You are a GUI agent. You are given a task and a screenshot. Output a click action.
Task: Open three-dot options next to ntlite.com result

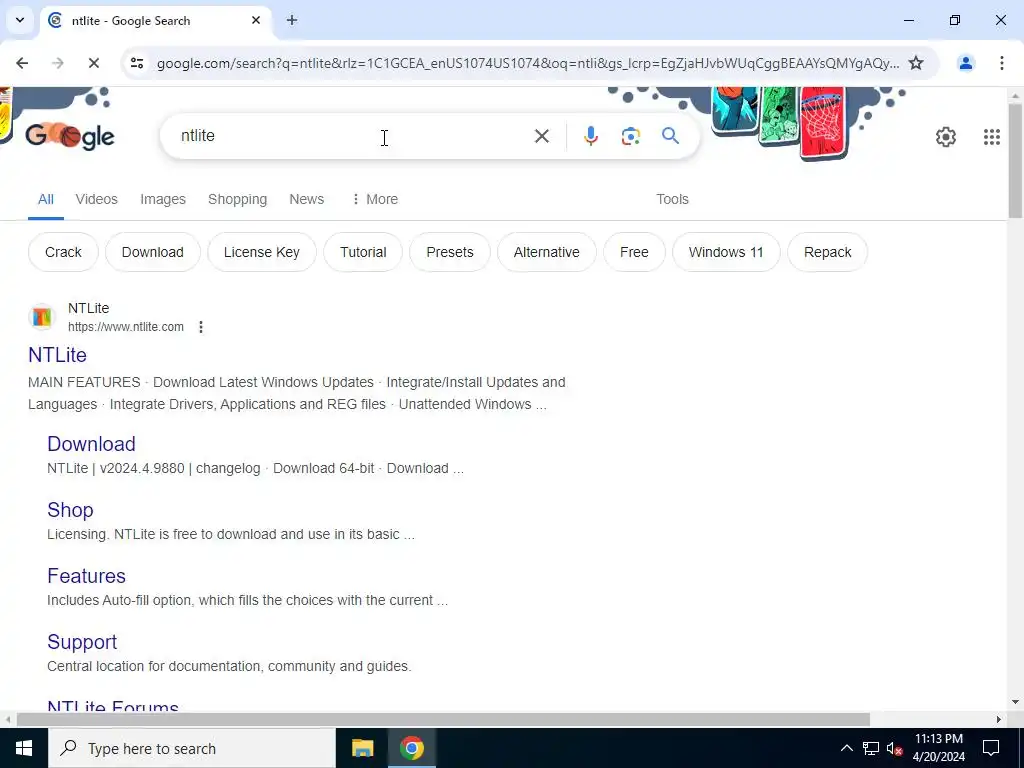pos(201,327)
